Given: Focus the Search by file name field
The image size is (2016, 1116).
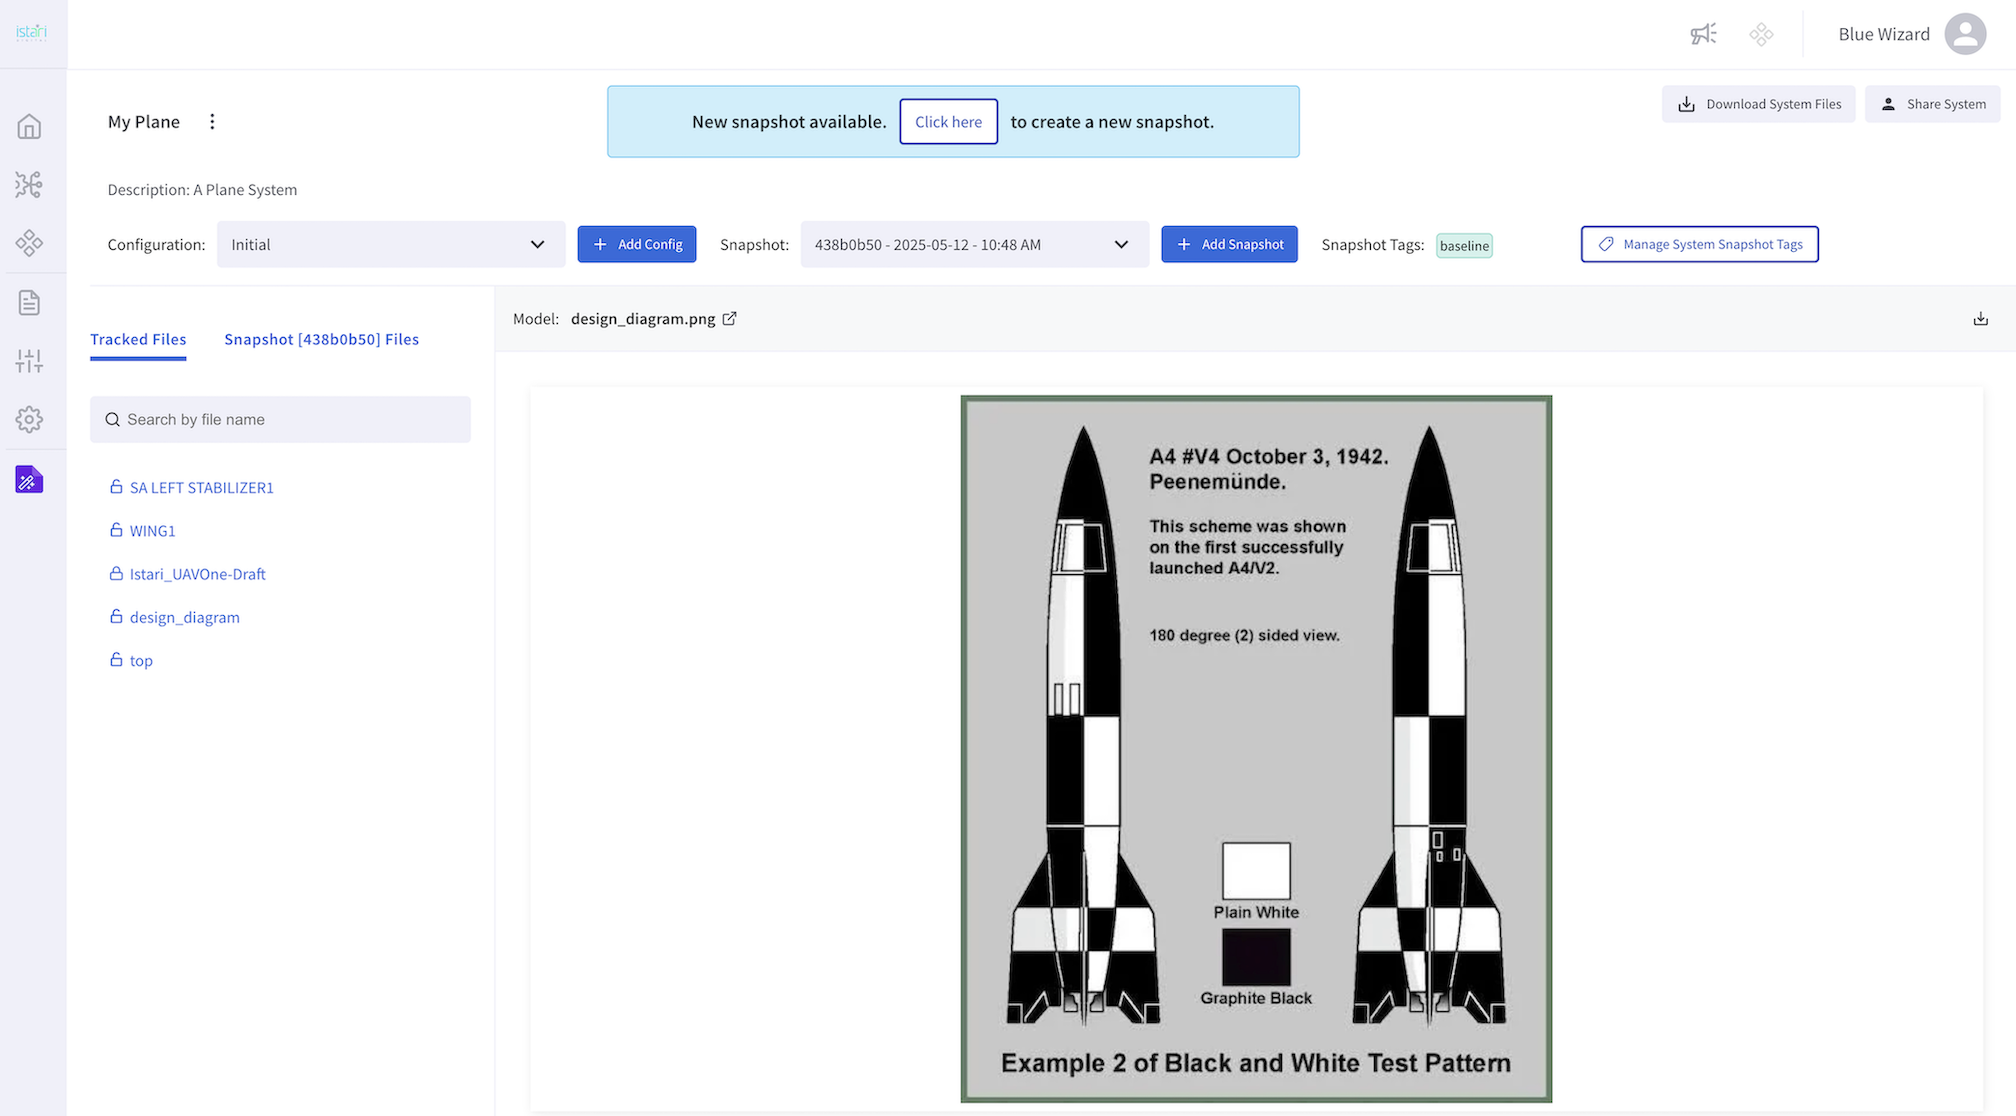Looking at the screenshot, I should point(290,420).
